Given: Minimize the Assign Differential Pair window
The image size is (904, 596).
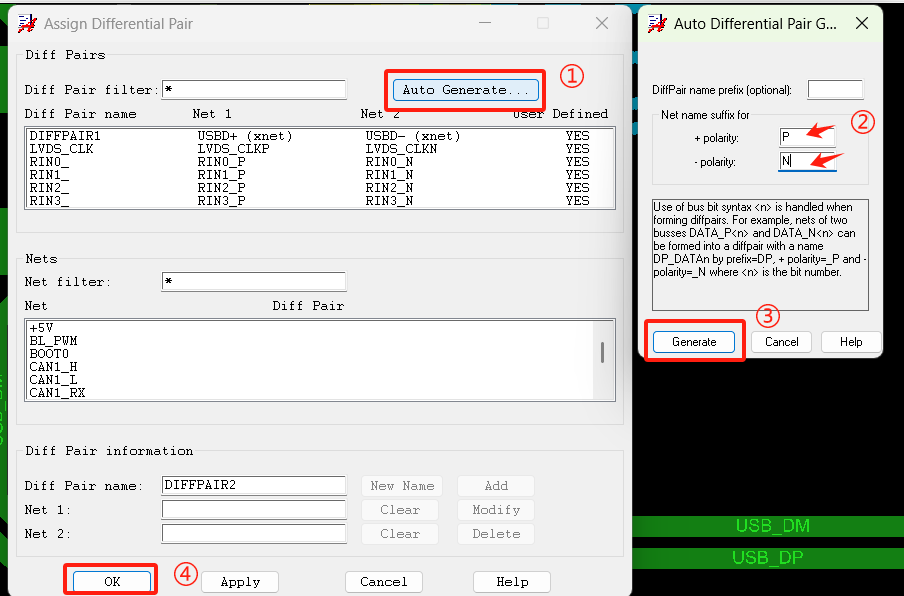Looking at the screenshot, I should click(x=485, y=23).
